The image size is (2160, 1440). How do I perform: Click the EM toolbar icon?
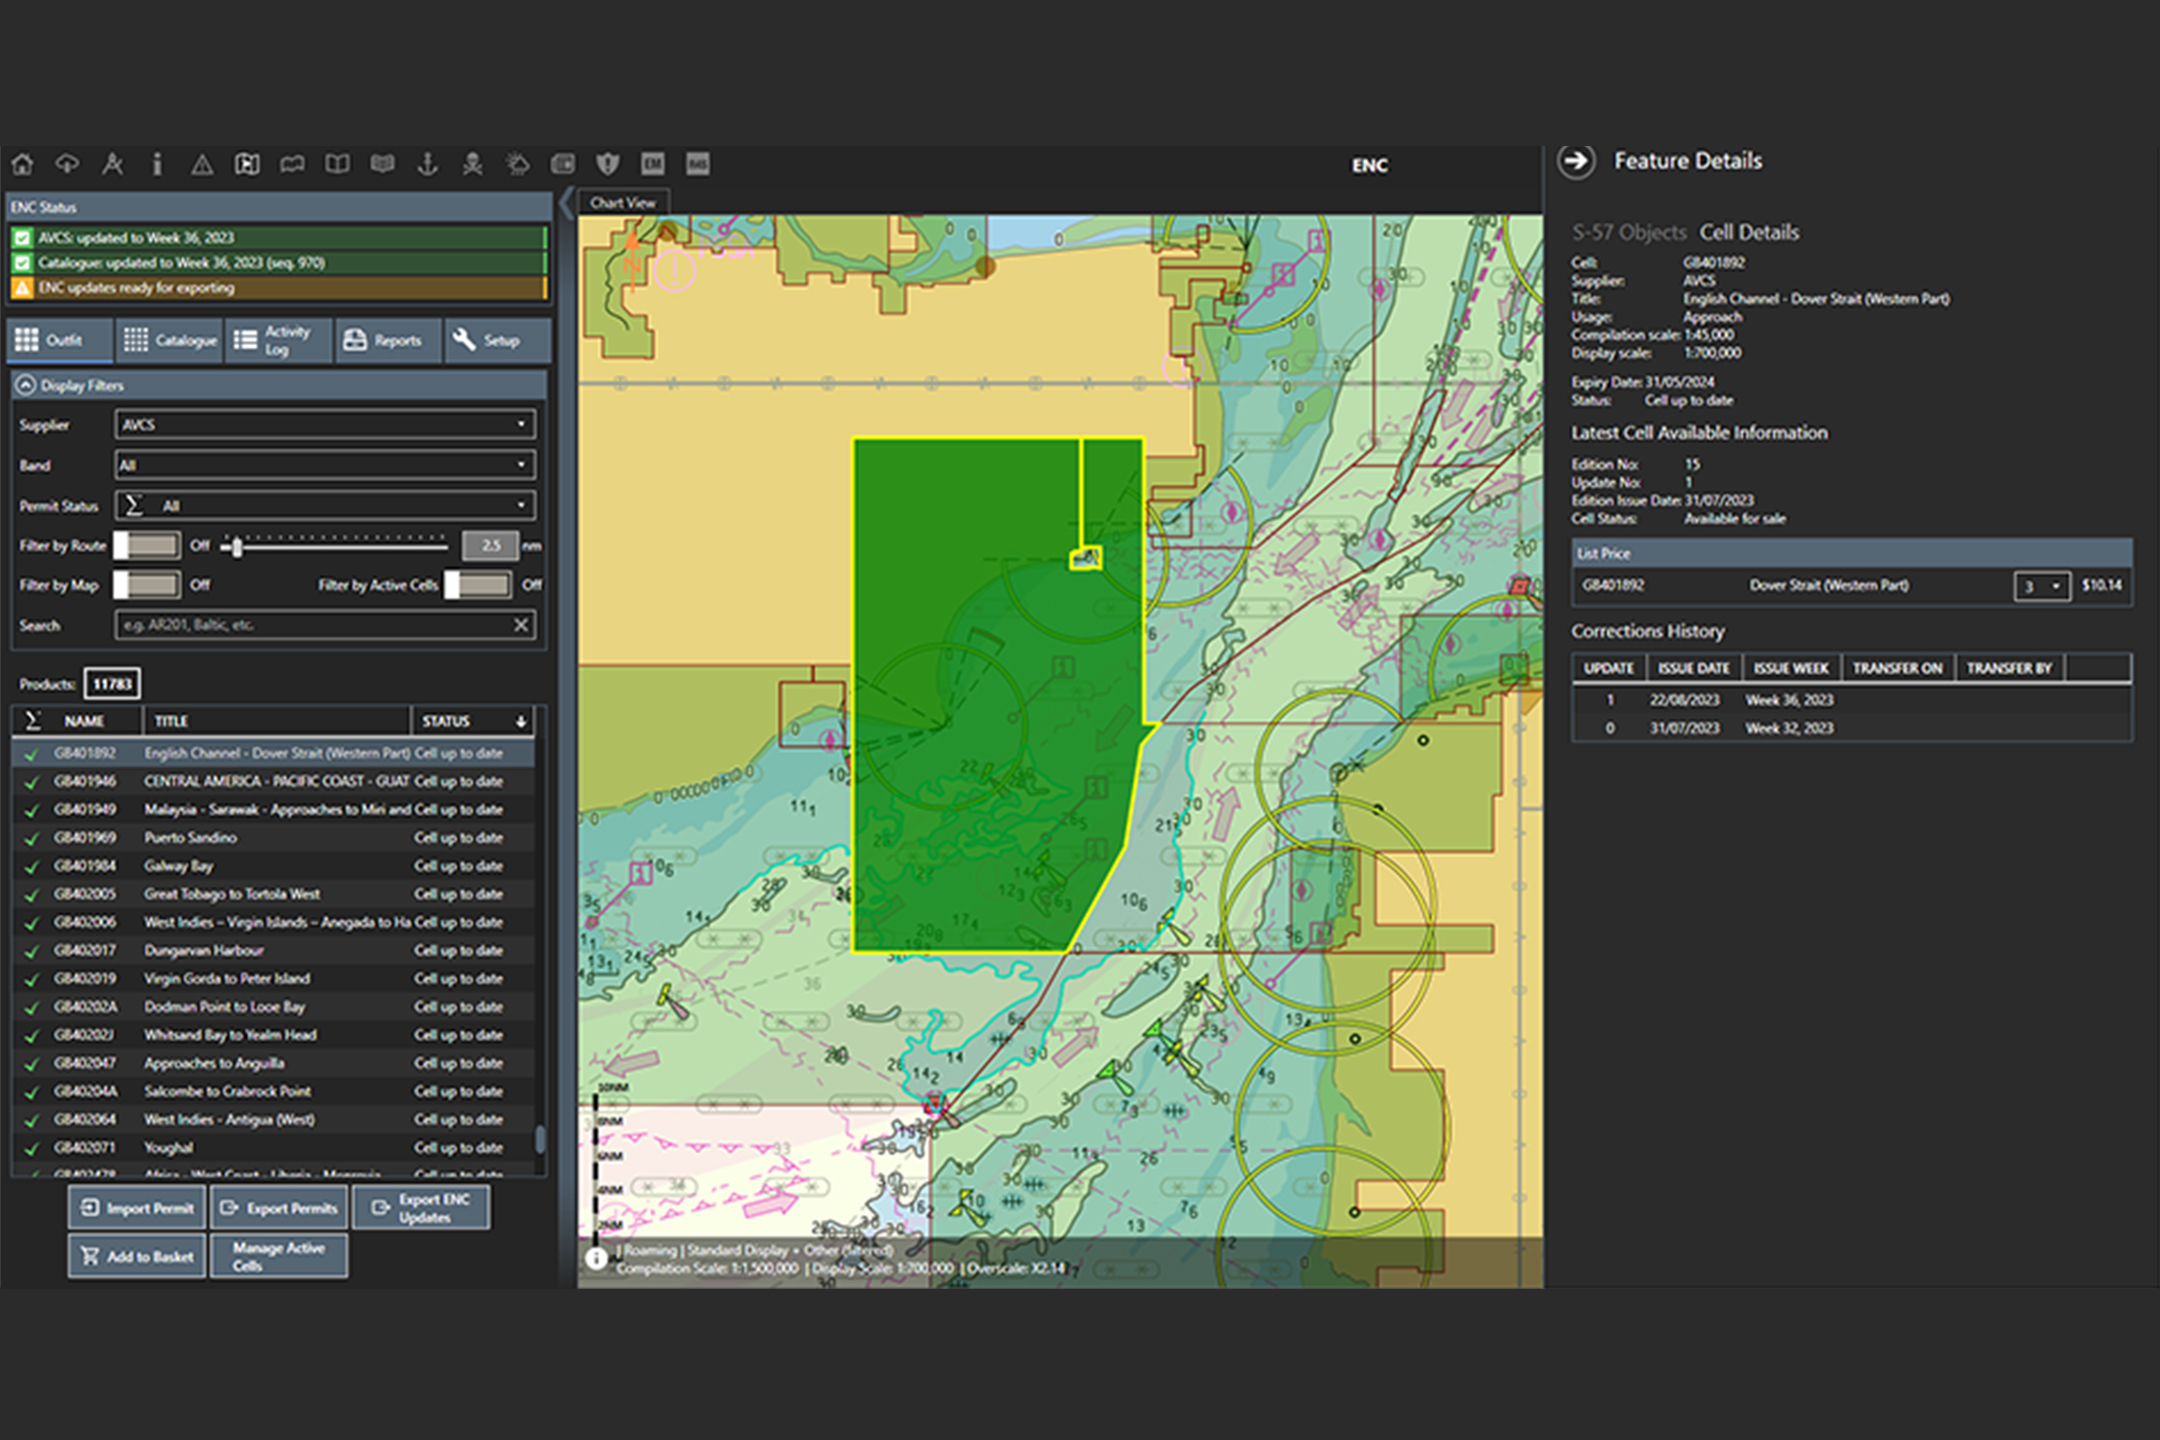point(653,164)
